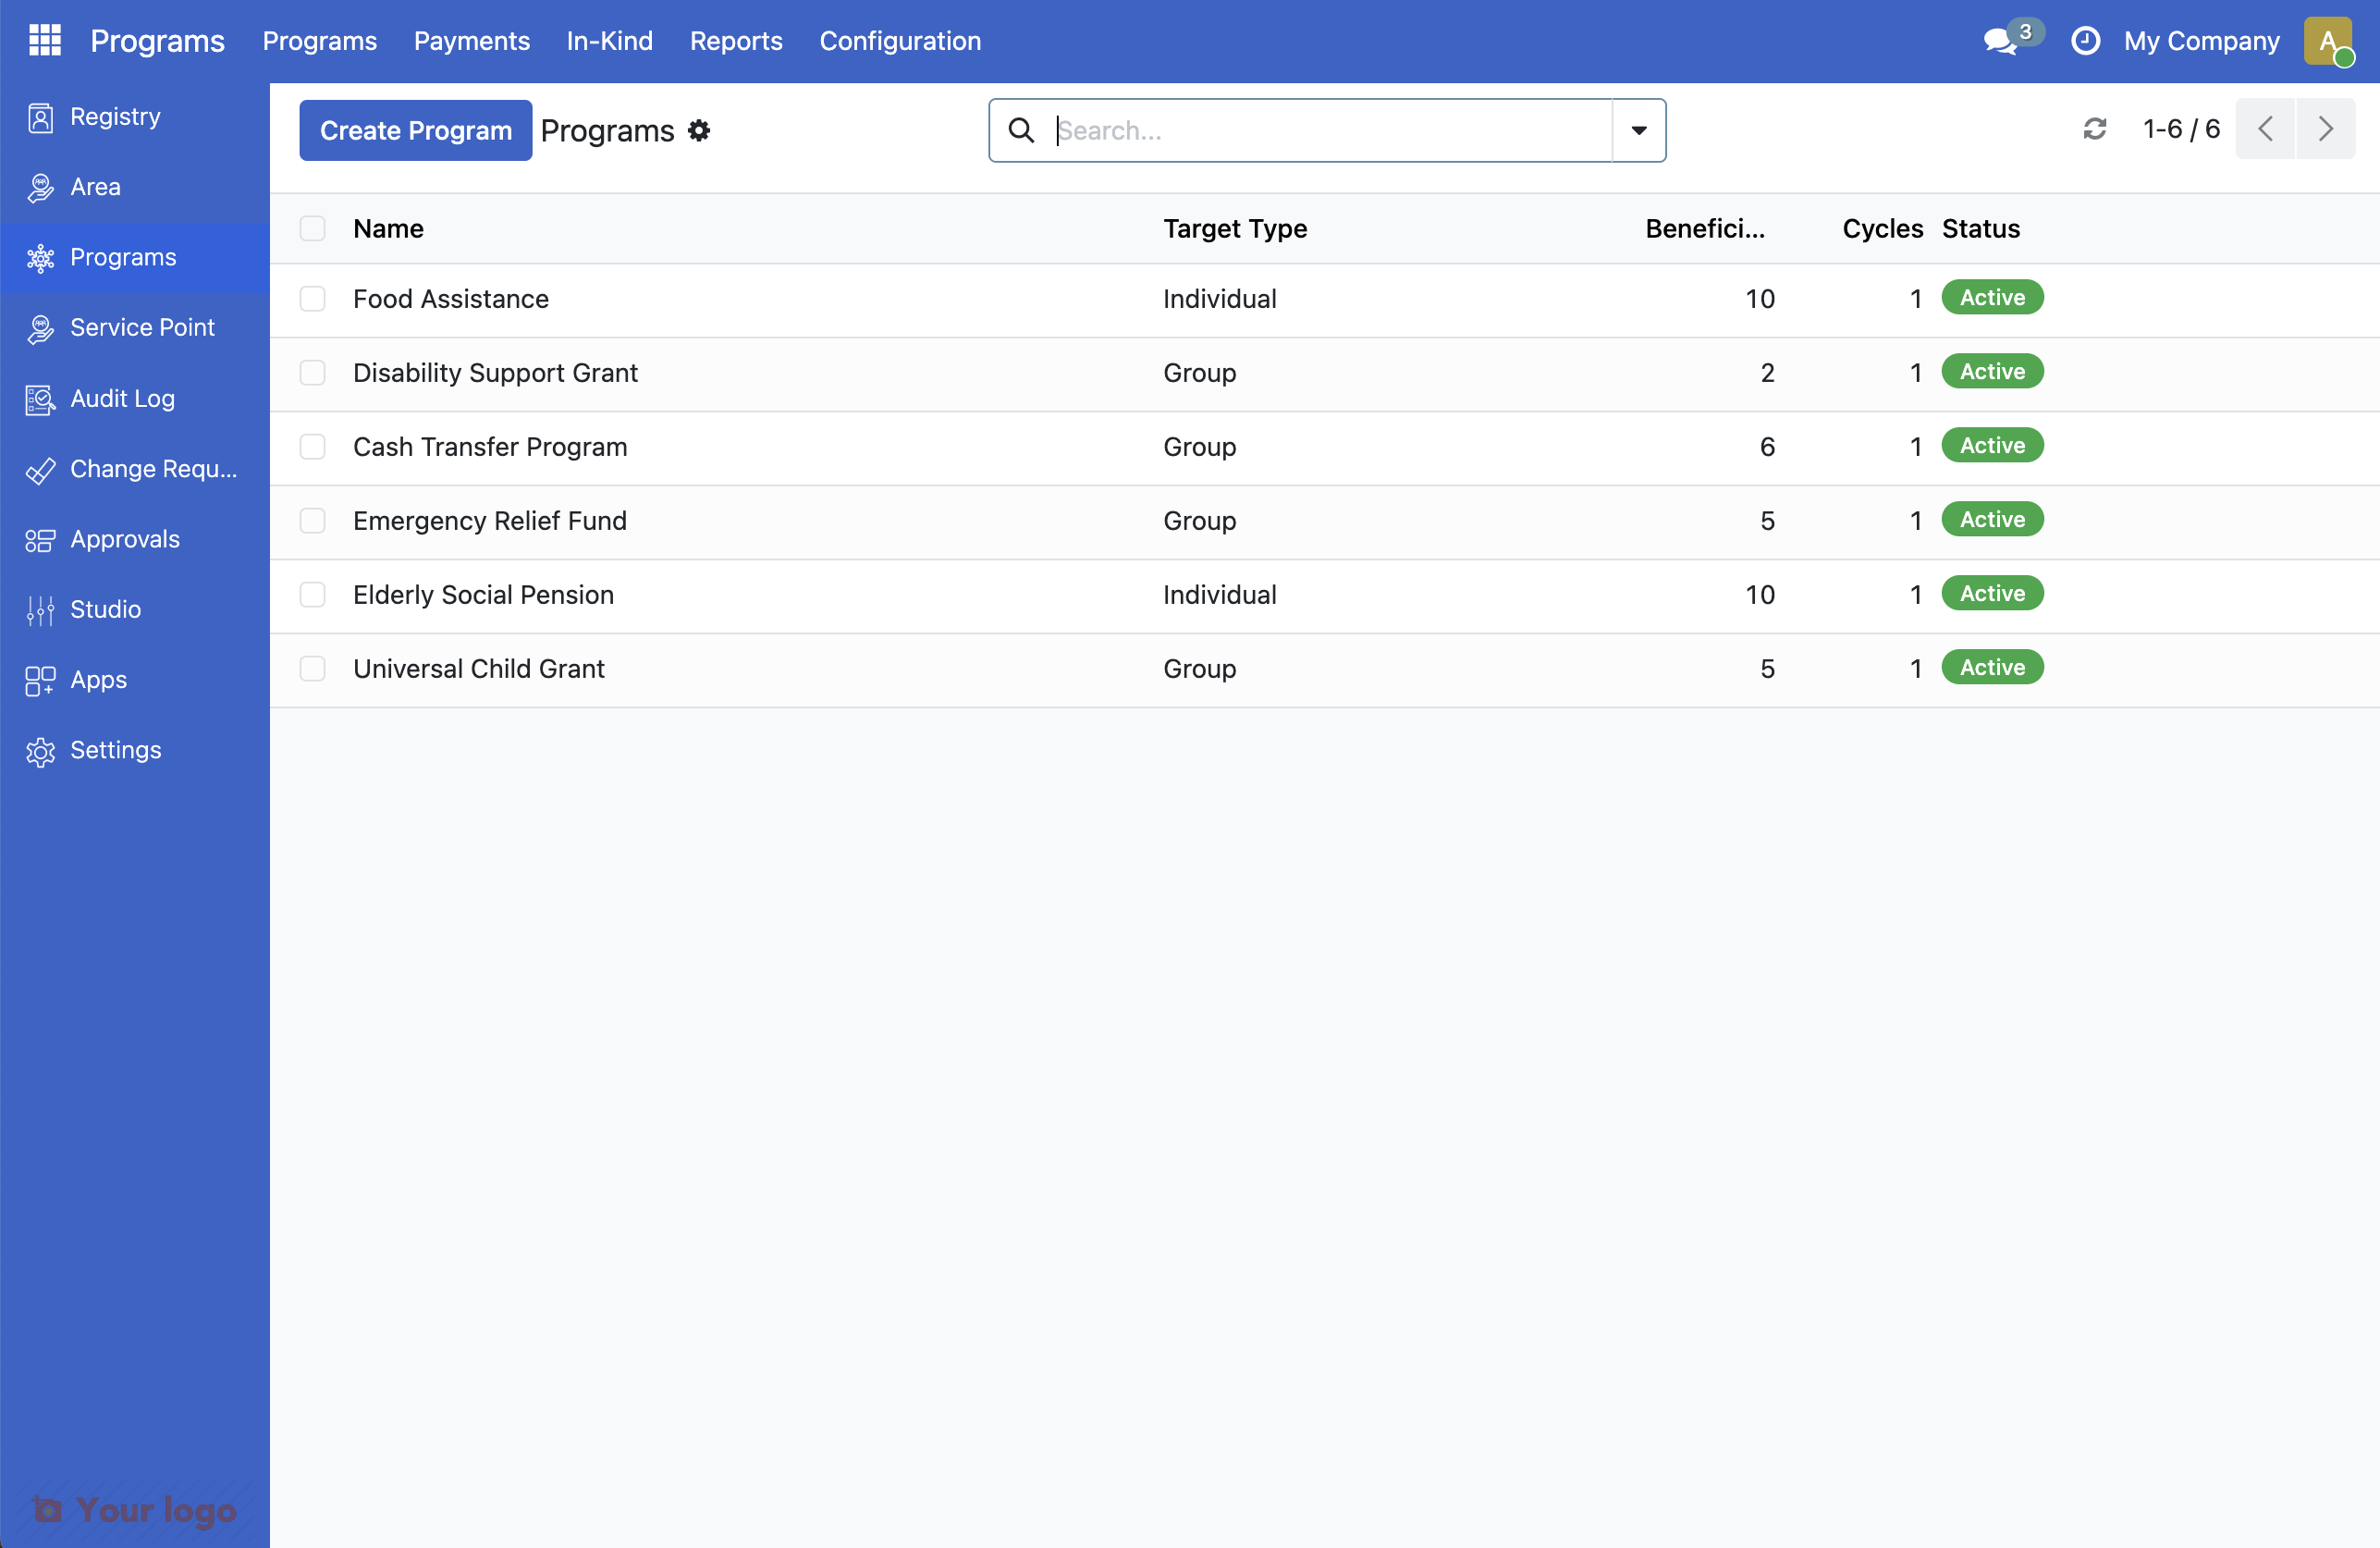Click the Create Program button
Screen dimensions: 2380x1548
point(414,129)
